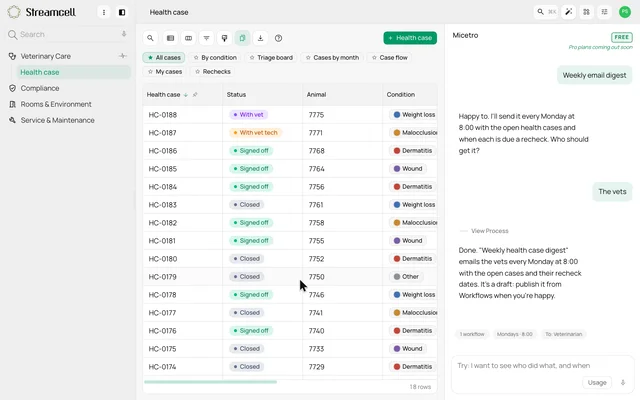Open Compliance in the sidebar
Viewport: 640px width, 400px height.
[40, 88]
